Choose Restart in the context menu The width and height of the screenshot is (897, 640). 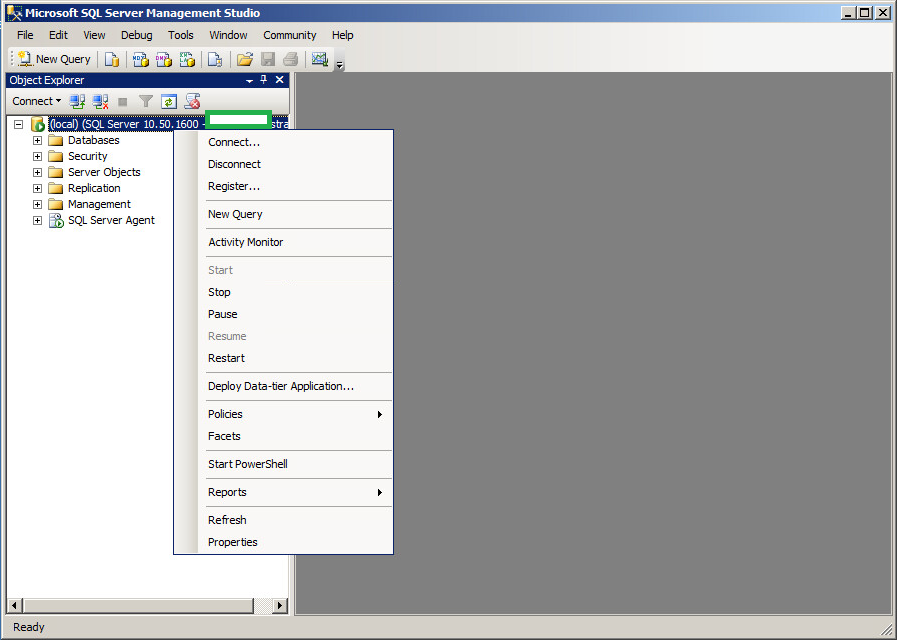[295, 359]
